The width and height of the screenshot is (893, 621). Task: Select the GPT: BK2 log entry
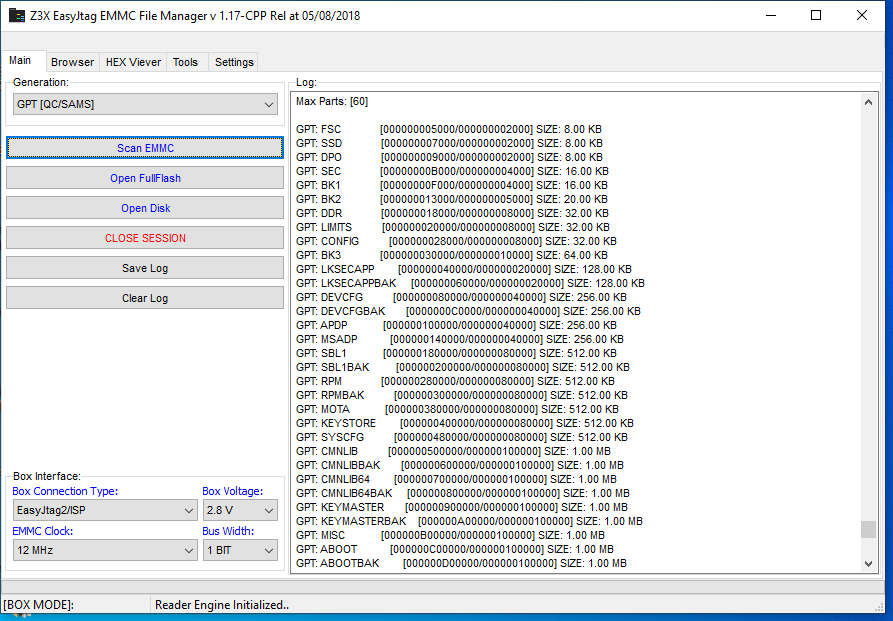pyautogui.click(x=452, y=199)
